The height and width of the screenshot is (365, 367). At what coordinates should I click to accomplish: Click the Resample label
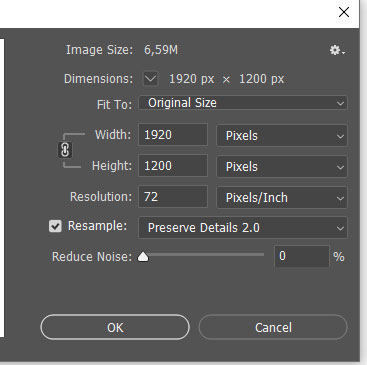point(97,226)
